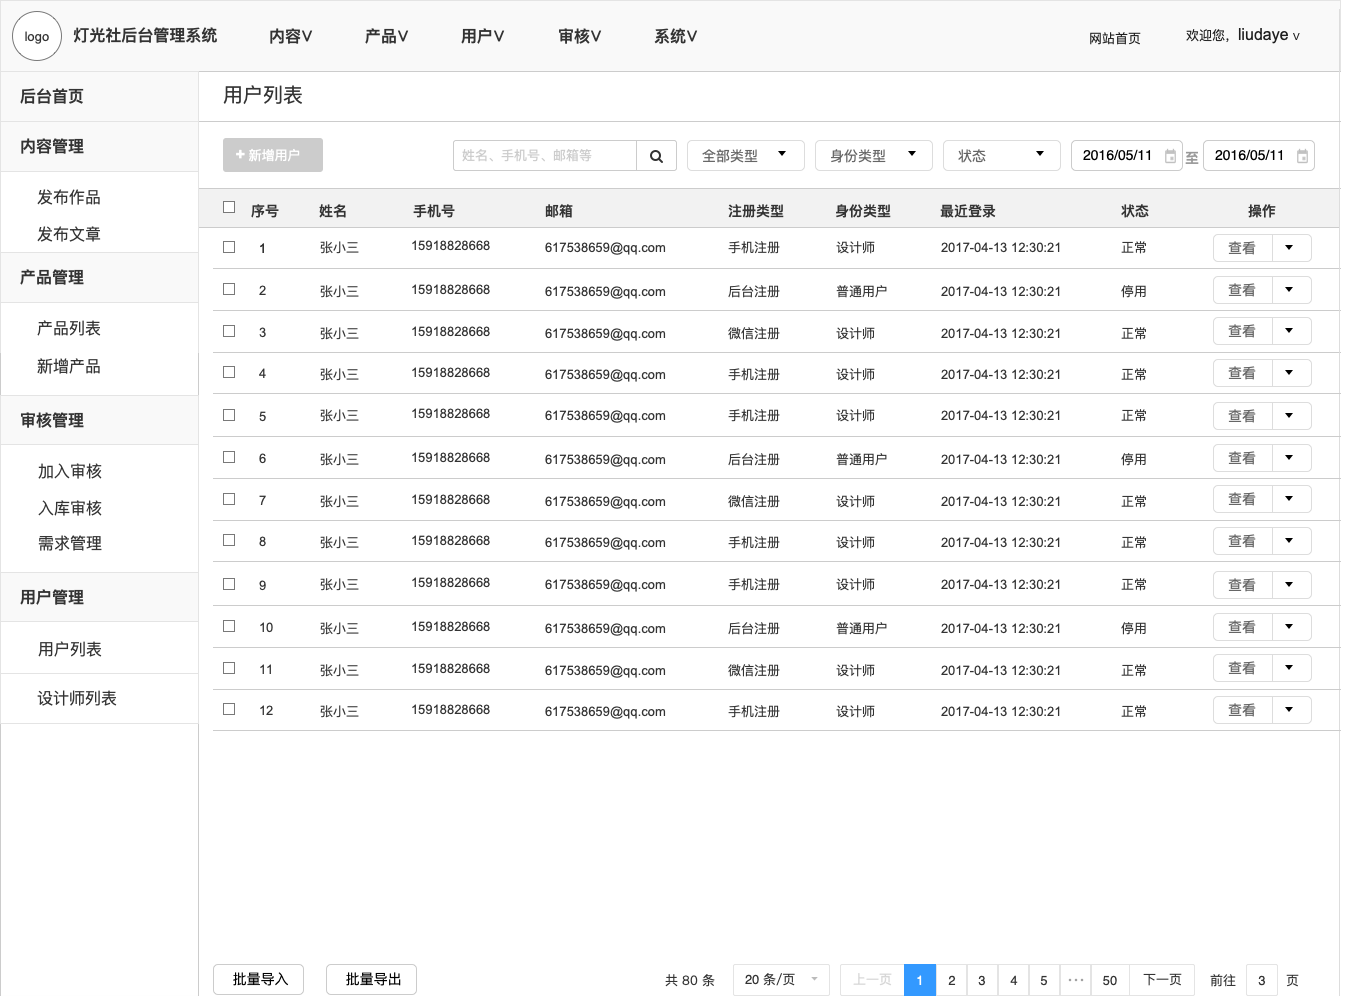Open the end date calendar icon
Image resolution: width=1351 pixels, height=996 pixels.
(x=1302, y=156)
